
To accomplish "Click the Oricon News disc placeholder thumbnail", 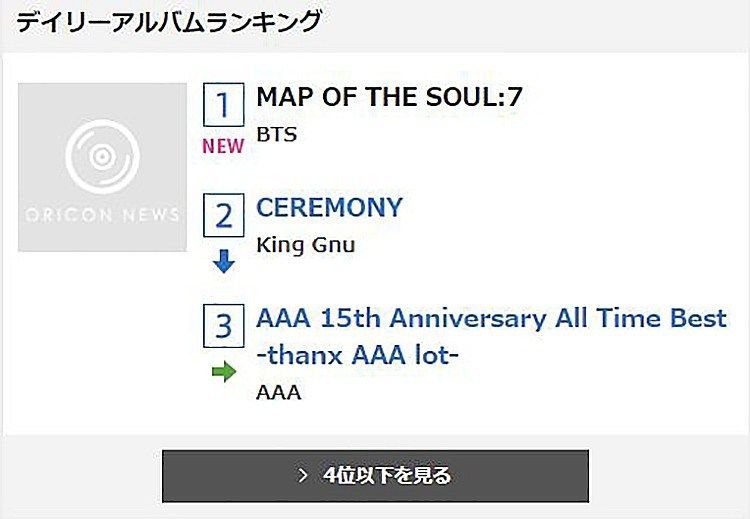I will pos(102,167).
